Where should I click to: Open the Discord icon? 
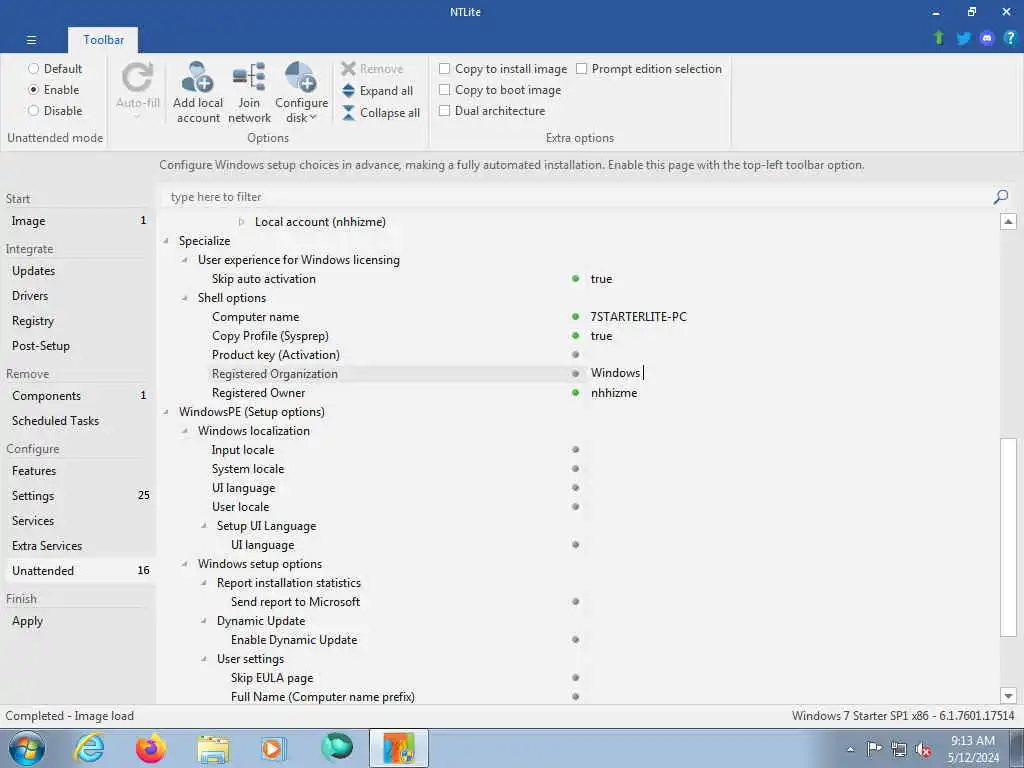coord(986,38)
